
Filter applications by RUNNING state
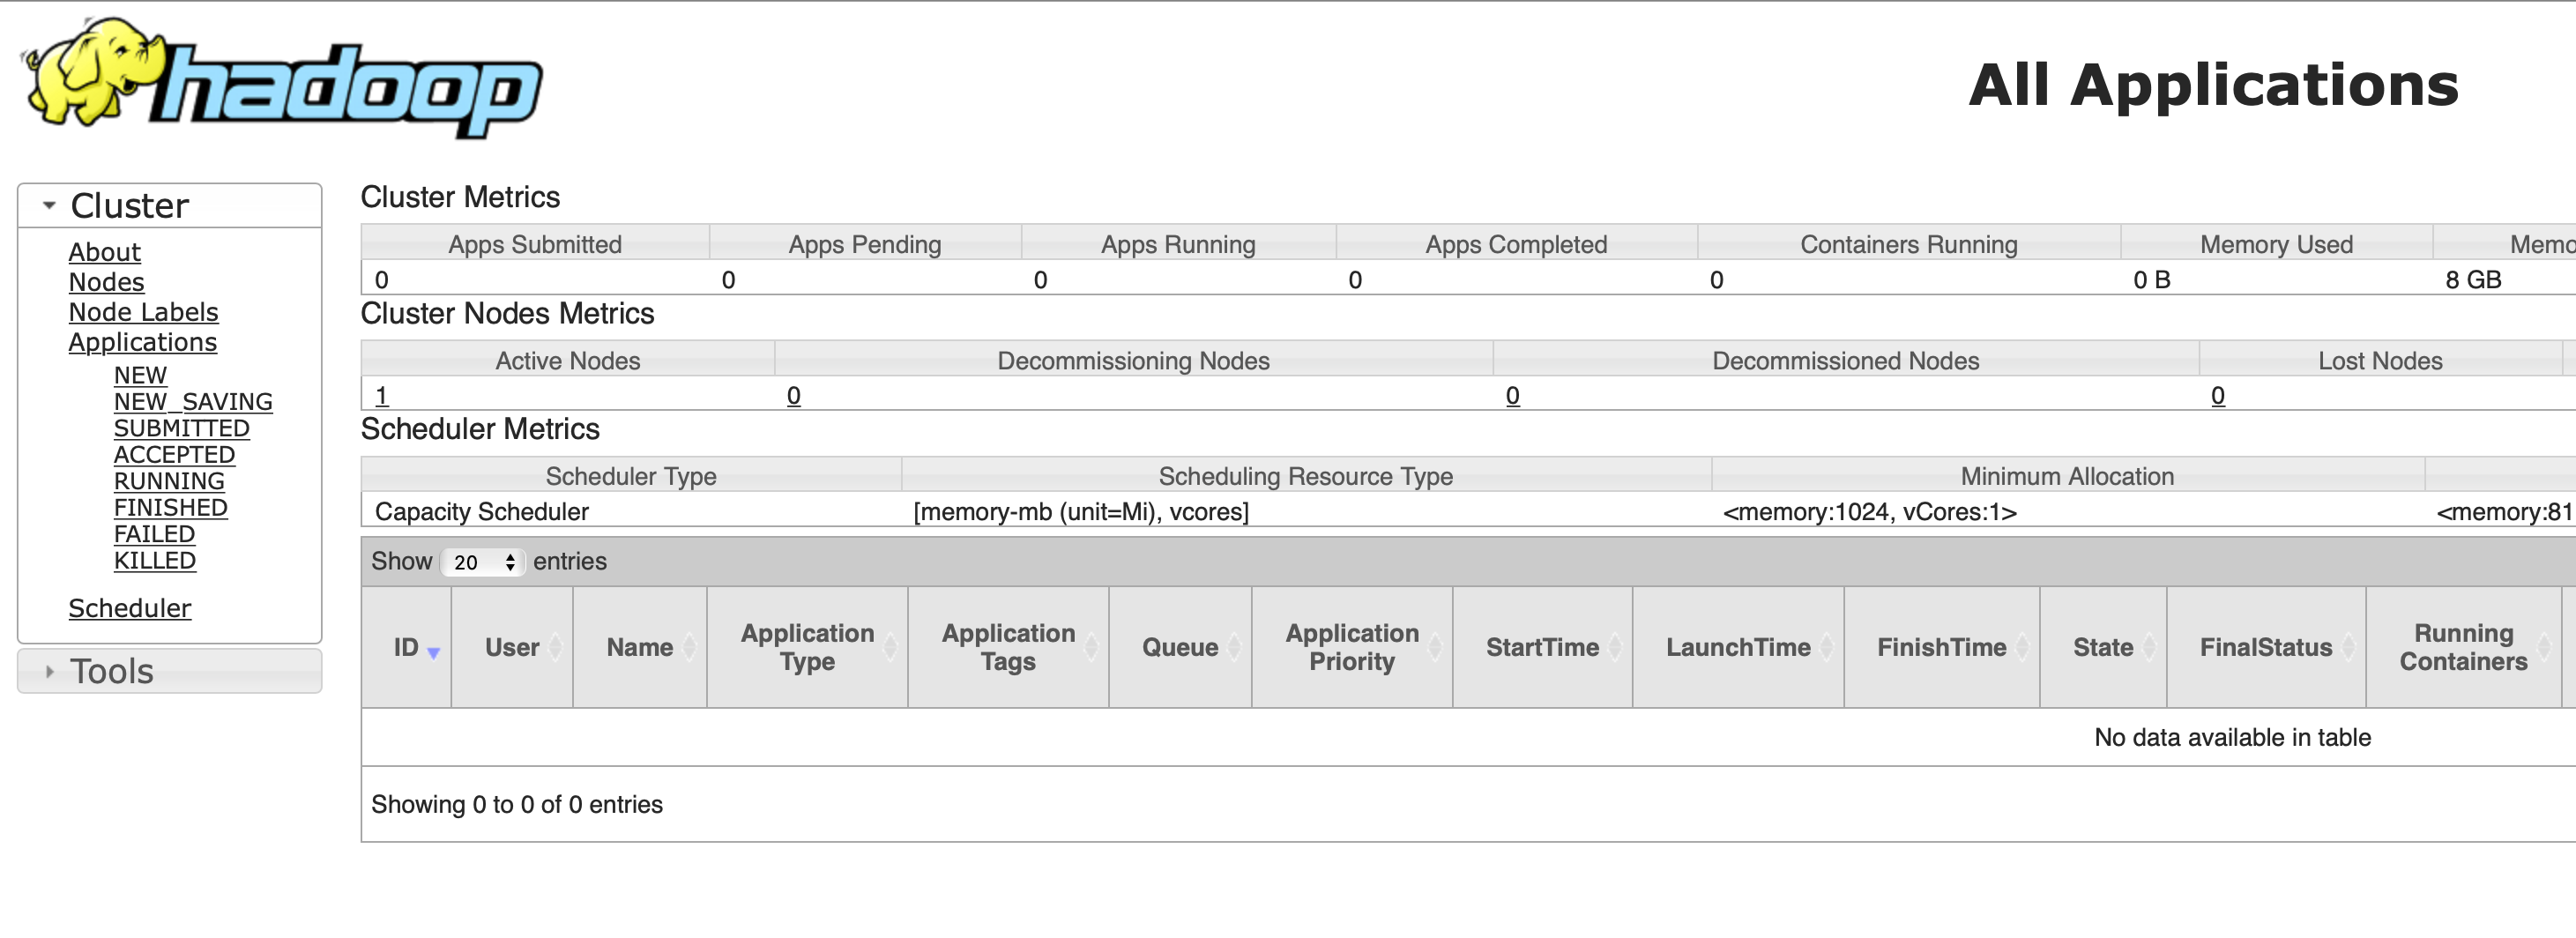[x=169, y=481]
